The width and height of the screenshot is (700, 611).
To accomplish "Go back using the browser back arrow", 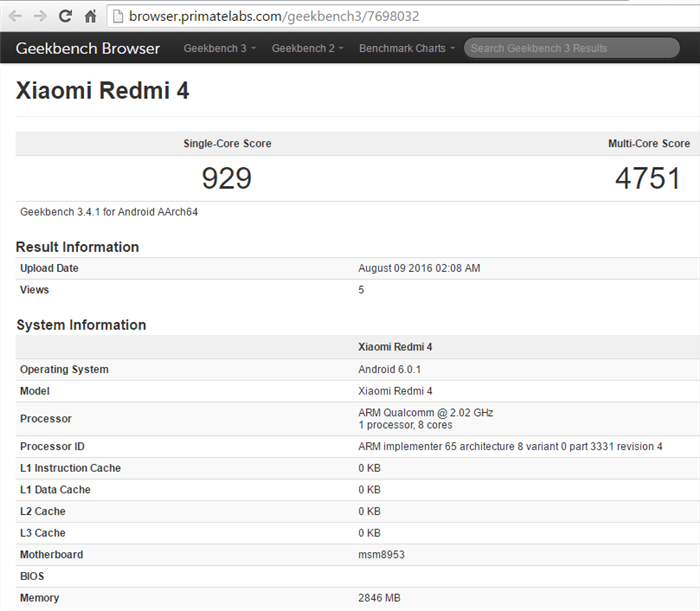I will 15,17.
